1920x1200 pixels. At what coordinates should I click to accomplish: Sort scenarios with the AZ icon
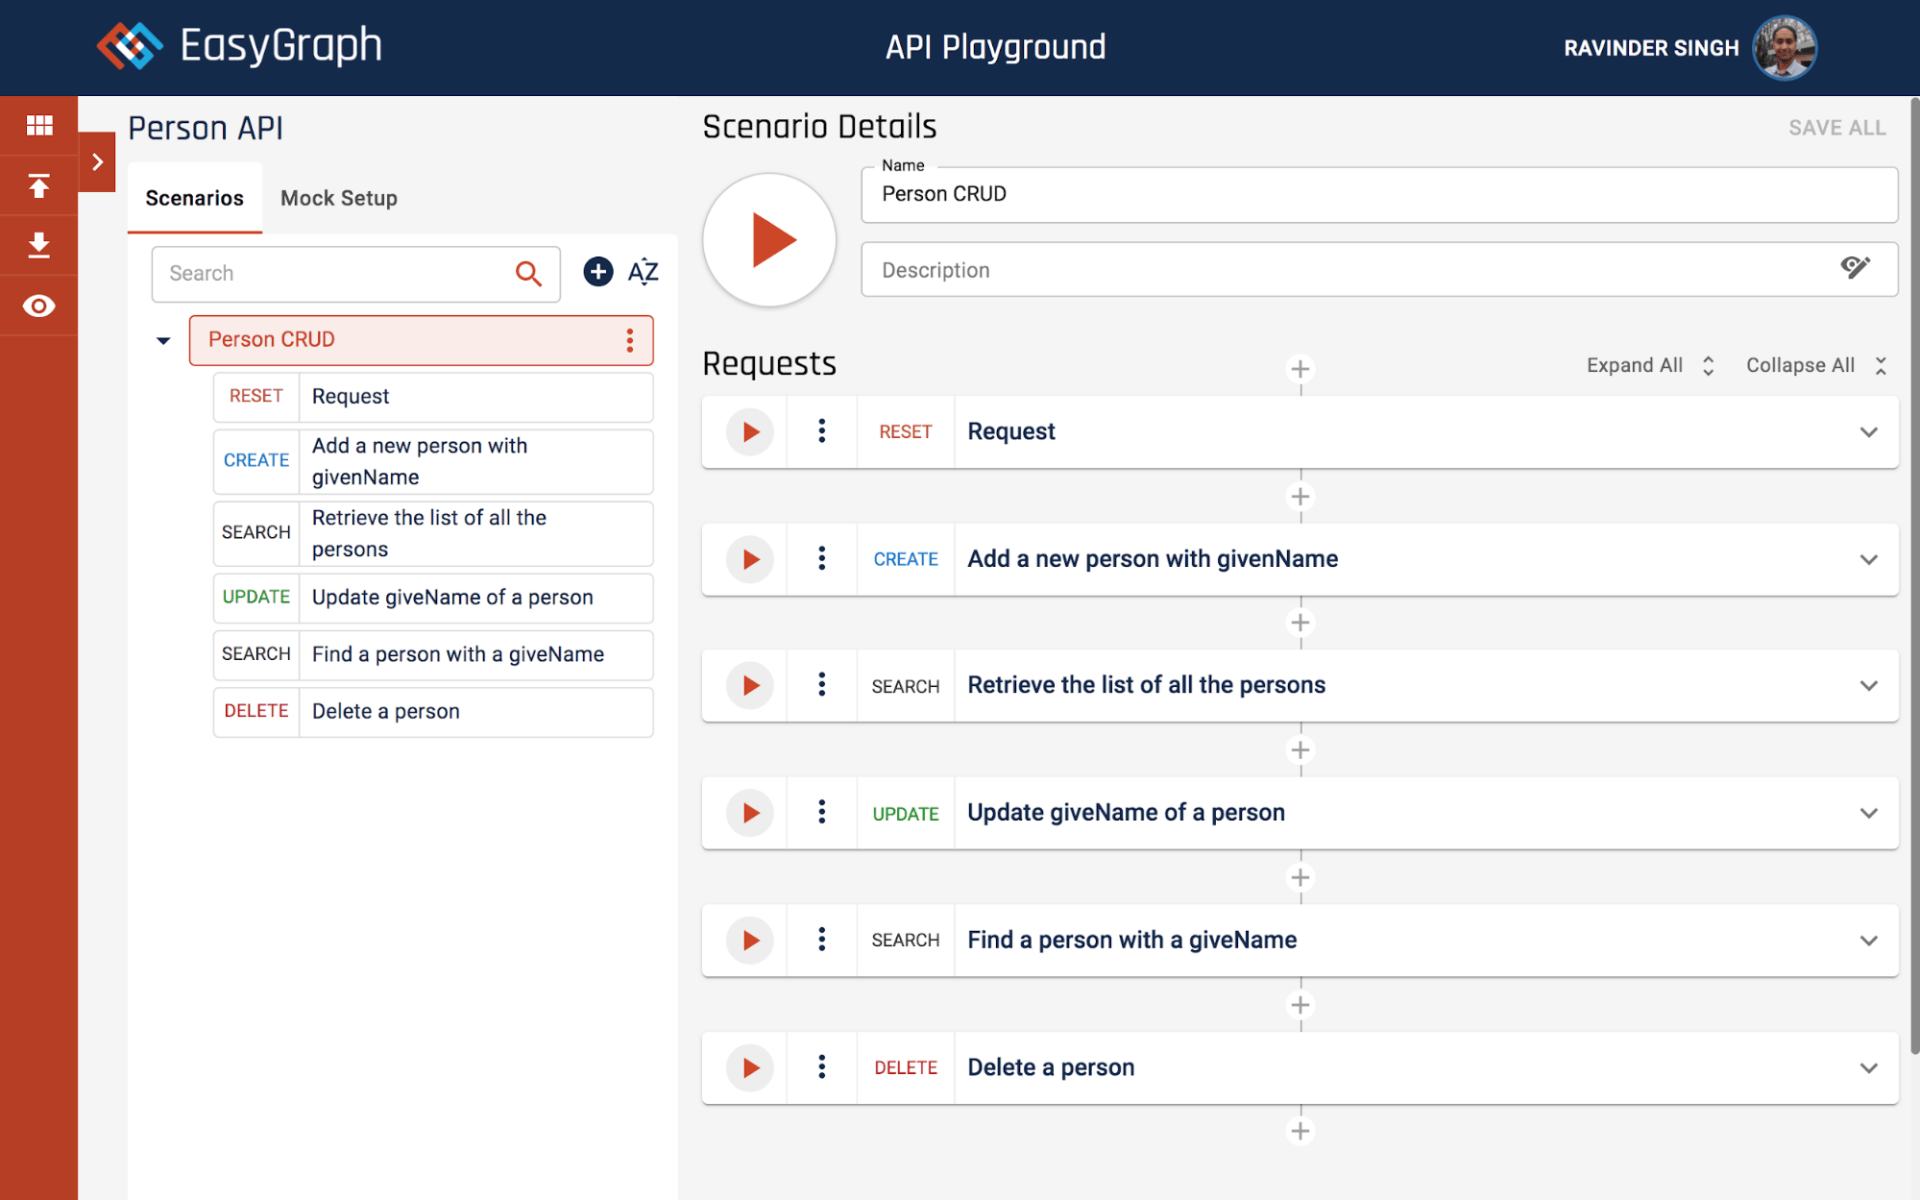click(643, 272)
